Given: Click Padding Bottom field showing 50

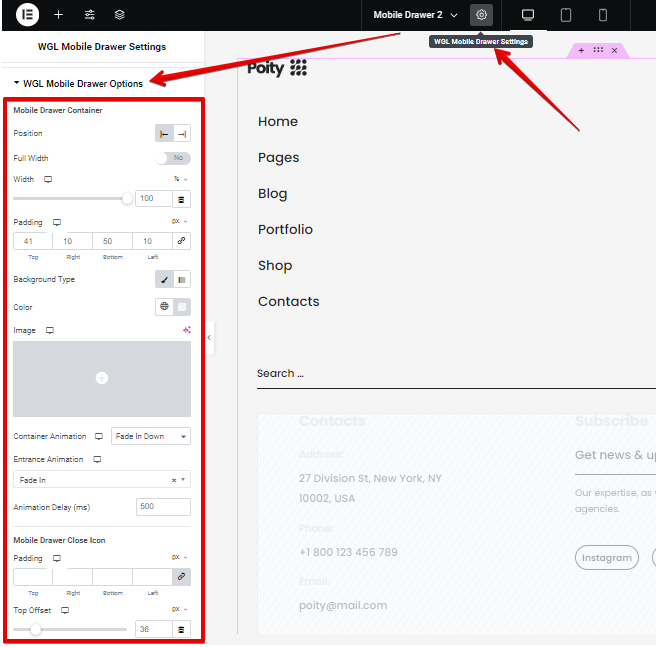Looking at the screenshot, I should pos(112,241).
